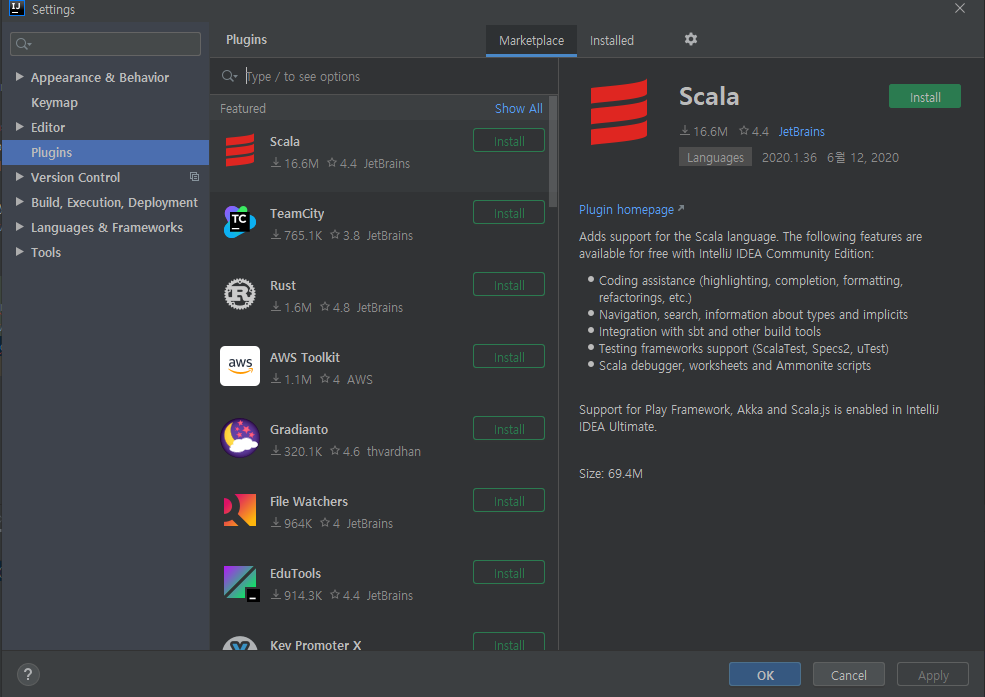Viewport: 985px width, 697px height.
Task: Select the Rust plugin name
Action: [x=283, y=285]
